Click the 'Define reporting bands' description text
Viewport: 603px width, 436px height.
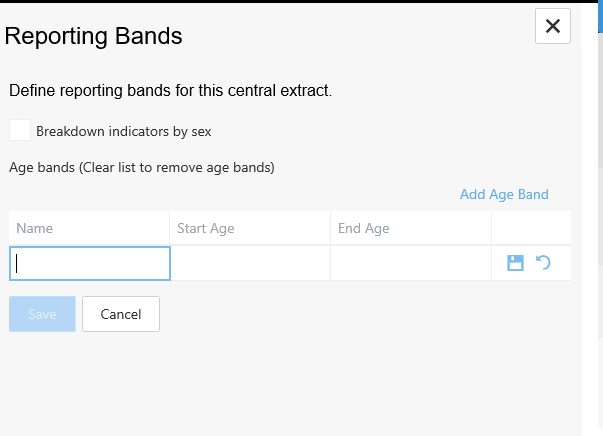pos(170,91)
